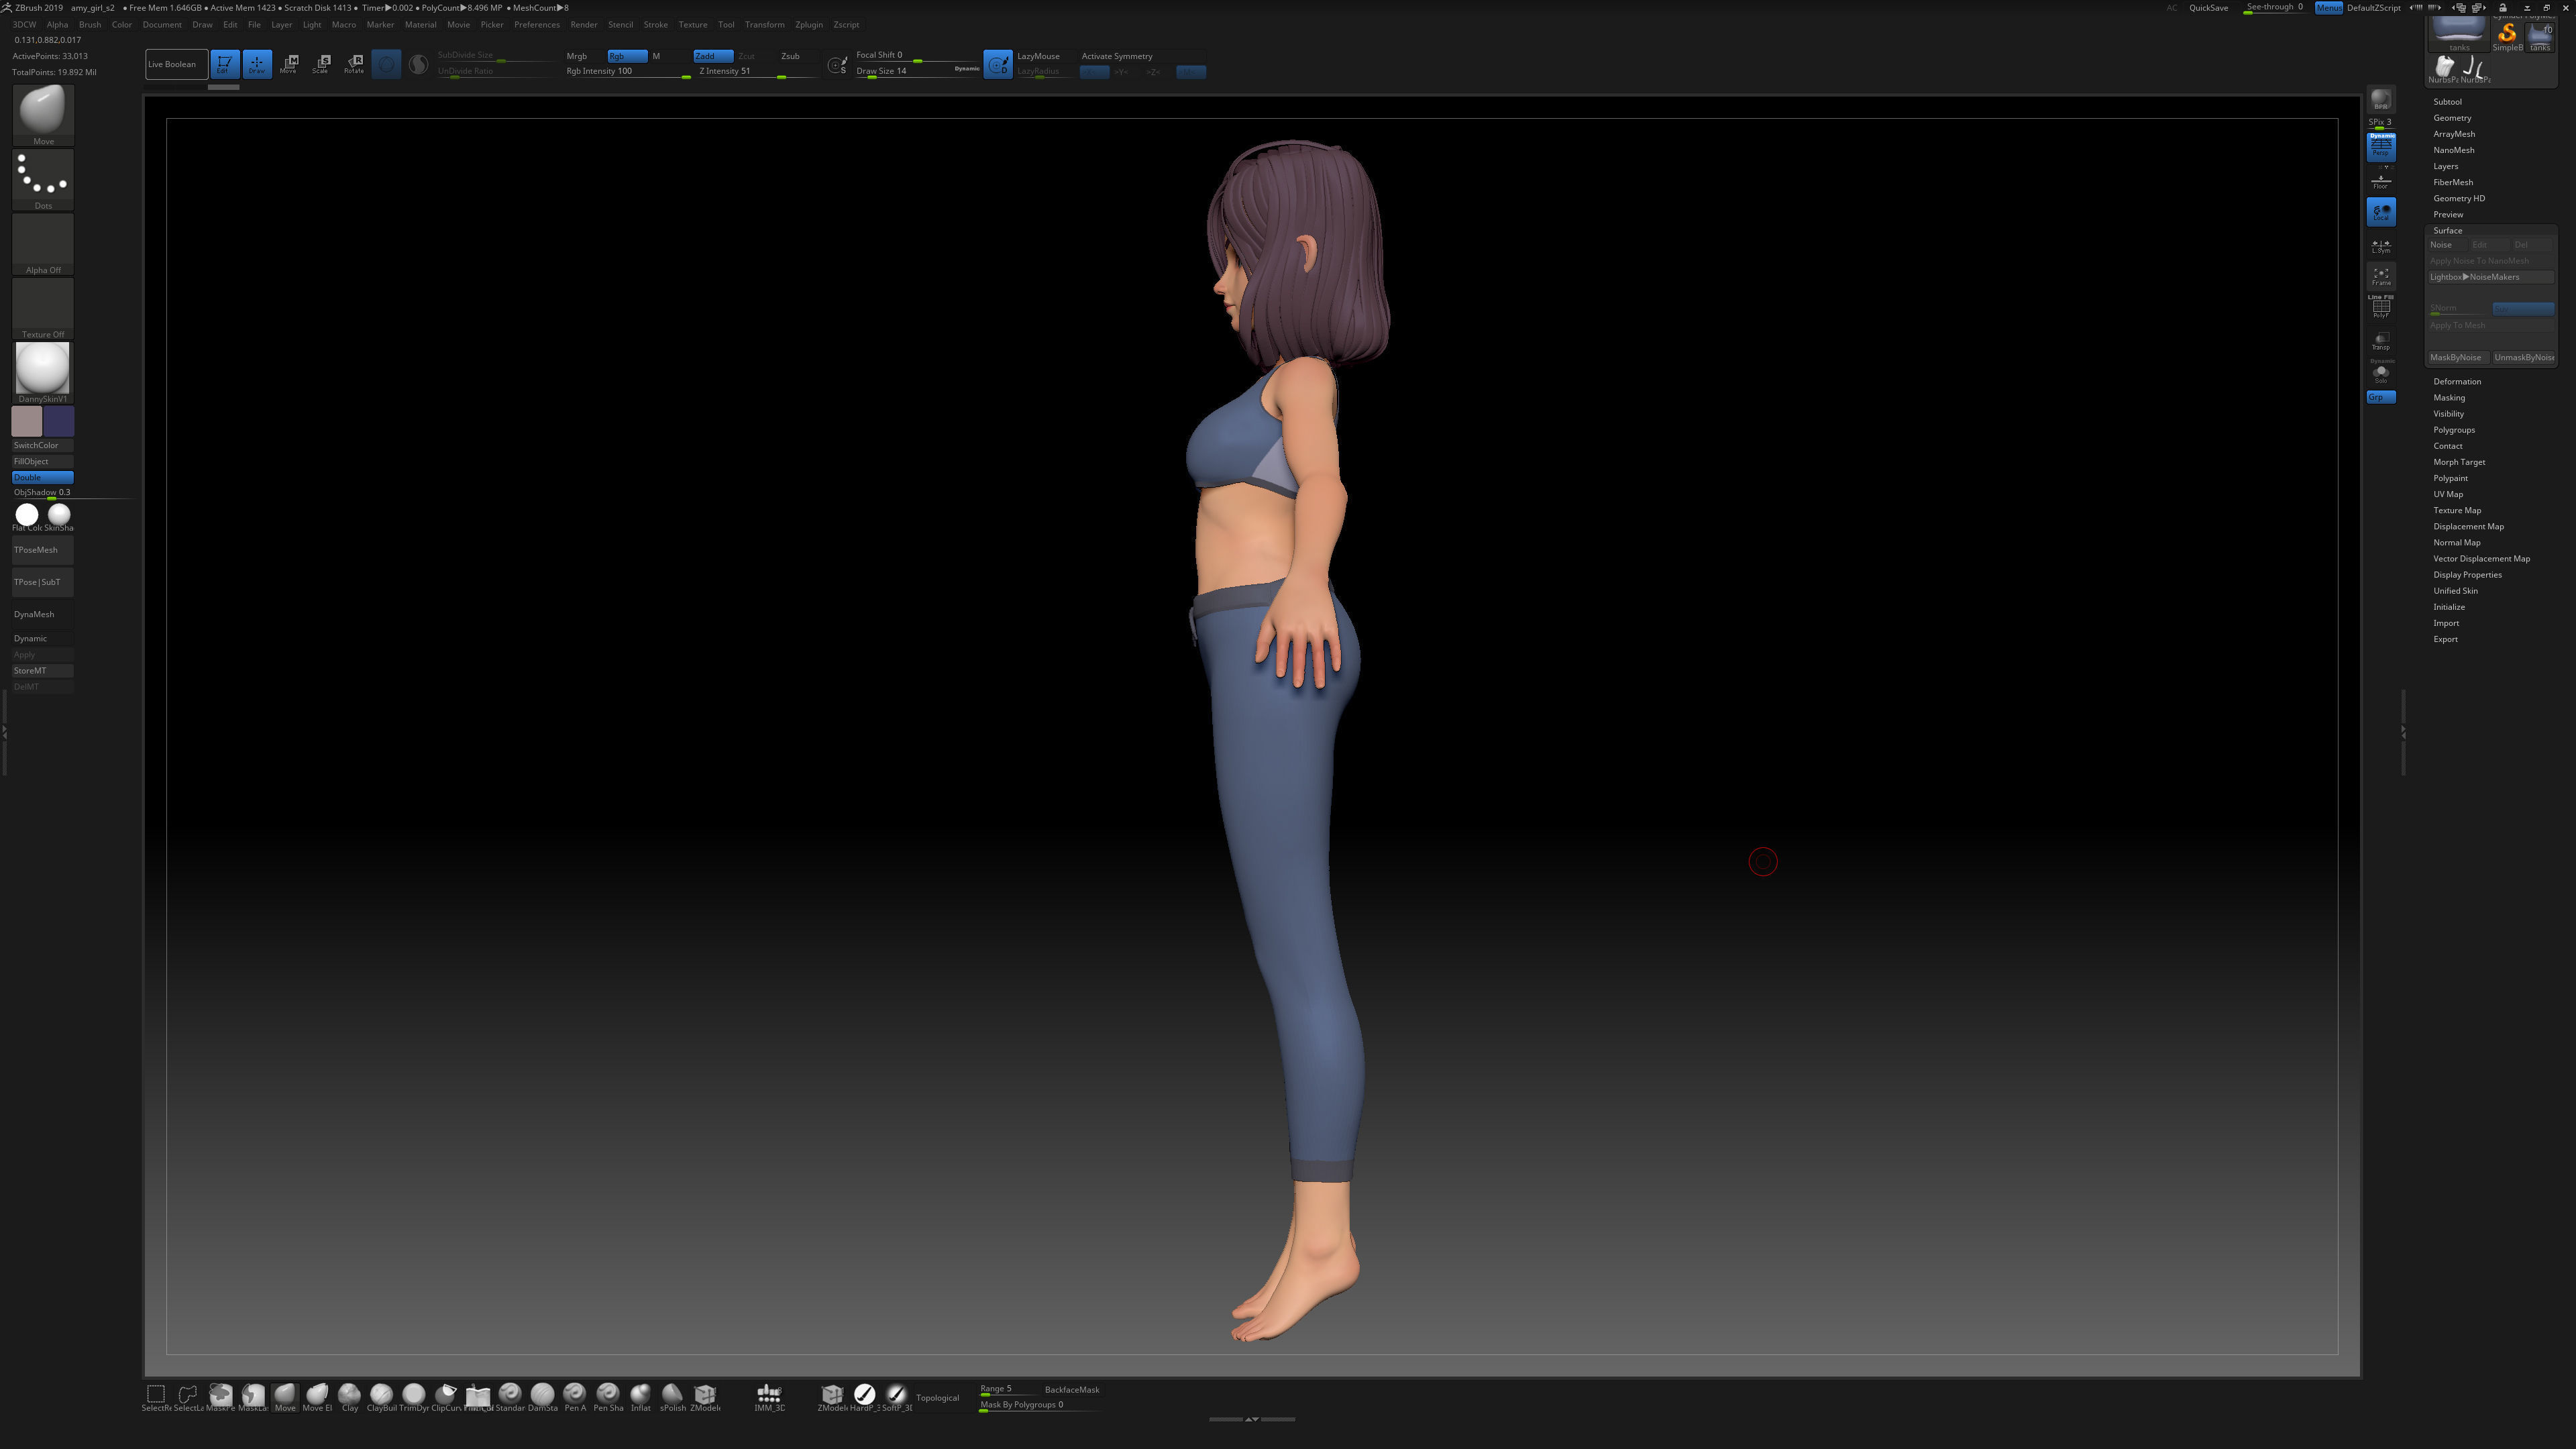2576x1449 pixels.
Task: Expand the Deformation section
Action: click(2456, 381)
